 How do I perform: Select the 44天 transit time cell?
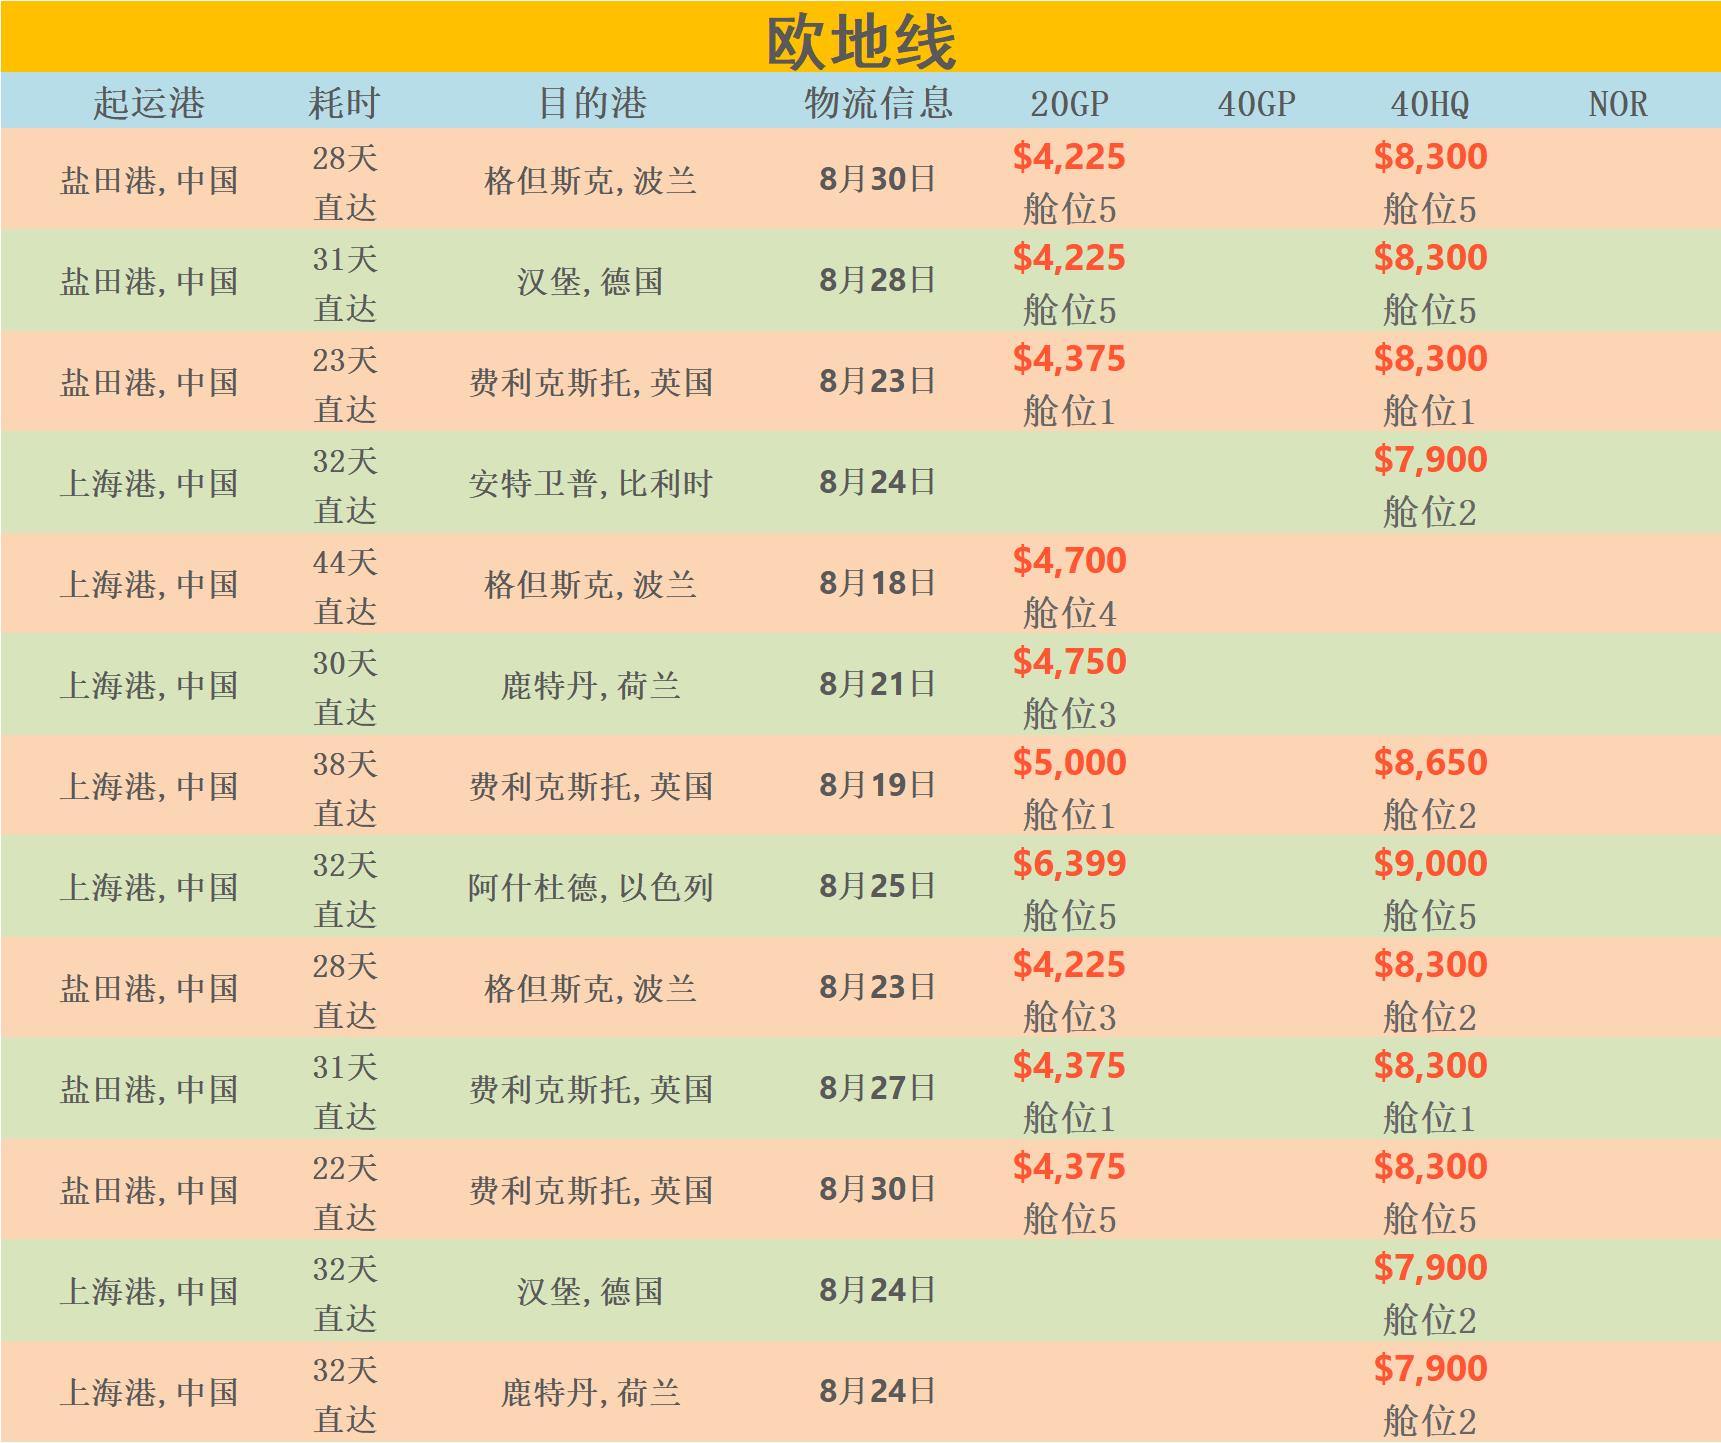(345, 562)
